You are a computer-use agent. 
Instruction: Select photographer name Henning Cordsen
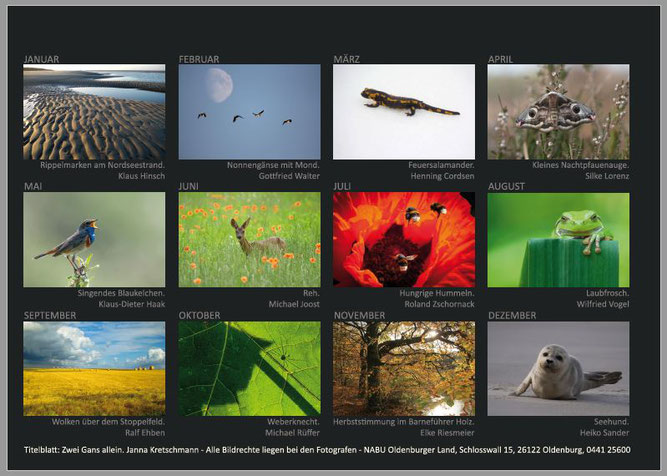442,176
